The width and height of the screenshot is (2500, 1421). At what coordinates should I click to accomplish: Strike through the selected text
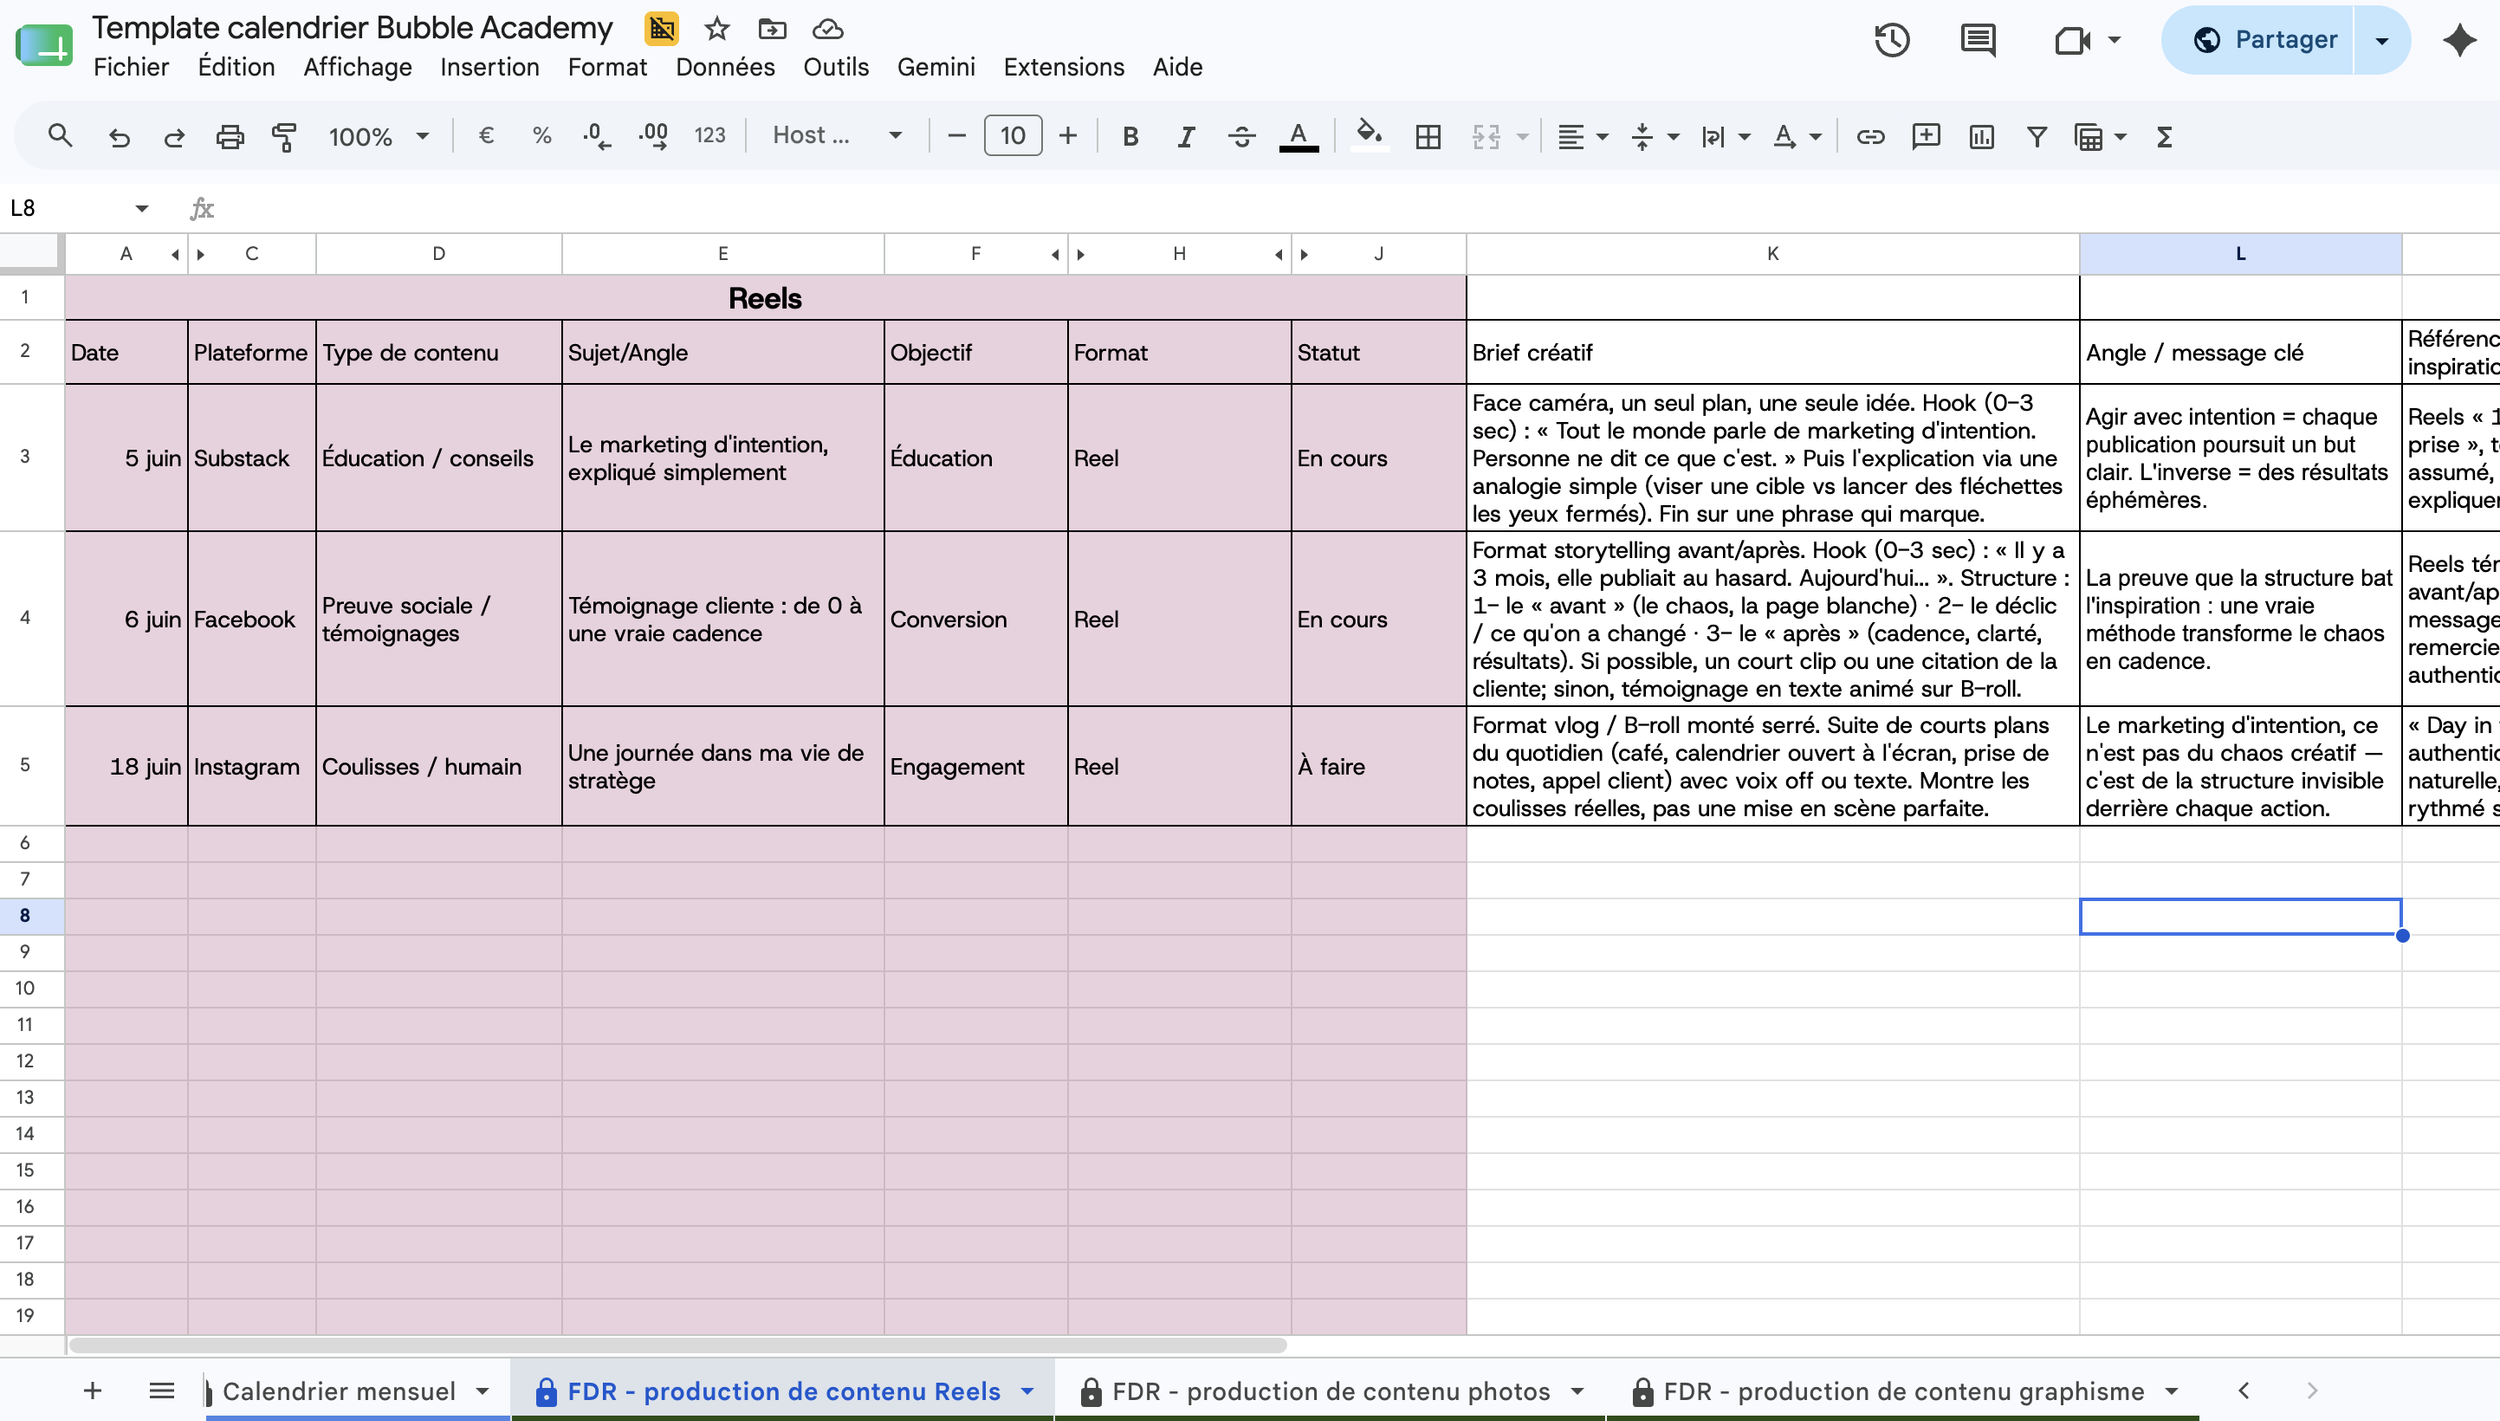1242,136
